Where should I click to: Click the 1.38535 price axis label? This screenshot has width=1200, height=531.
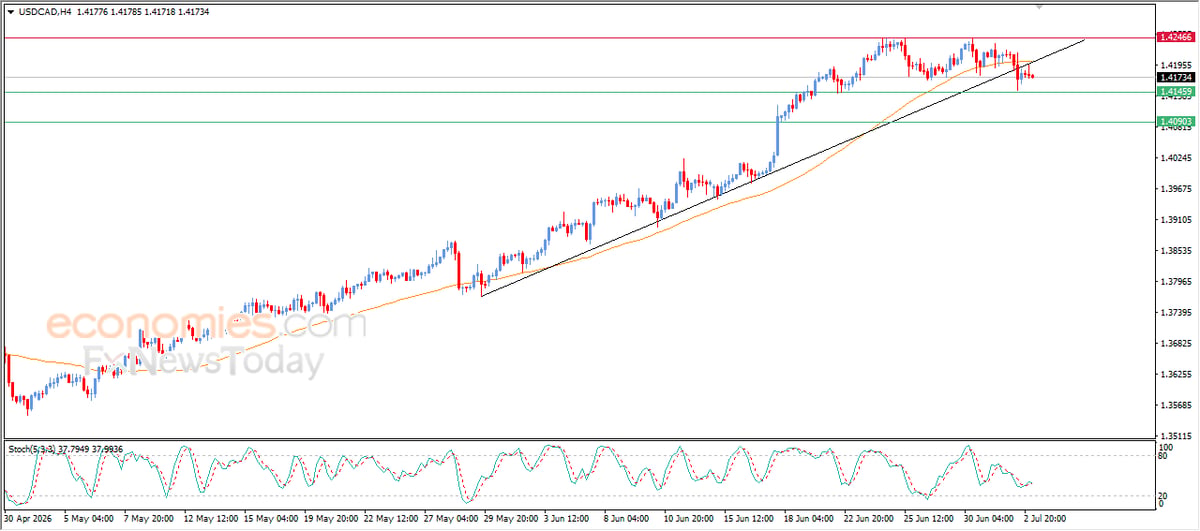coord(1175,251)
